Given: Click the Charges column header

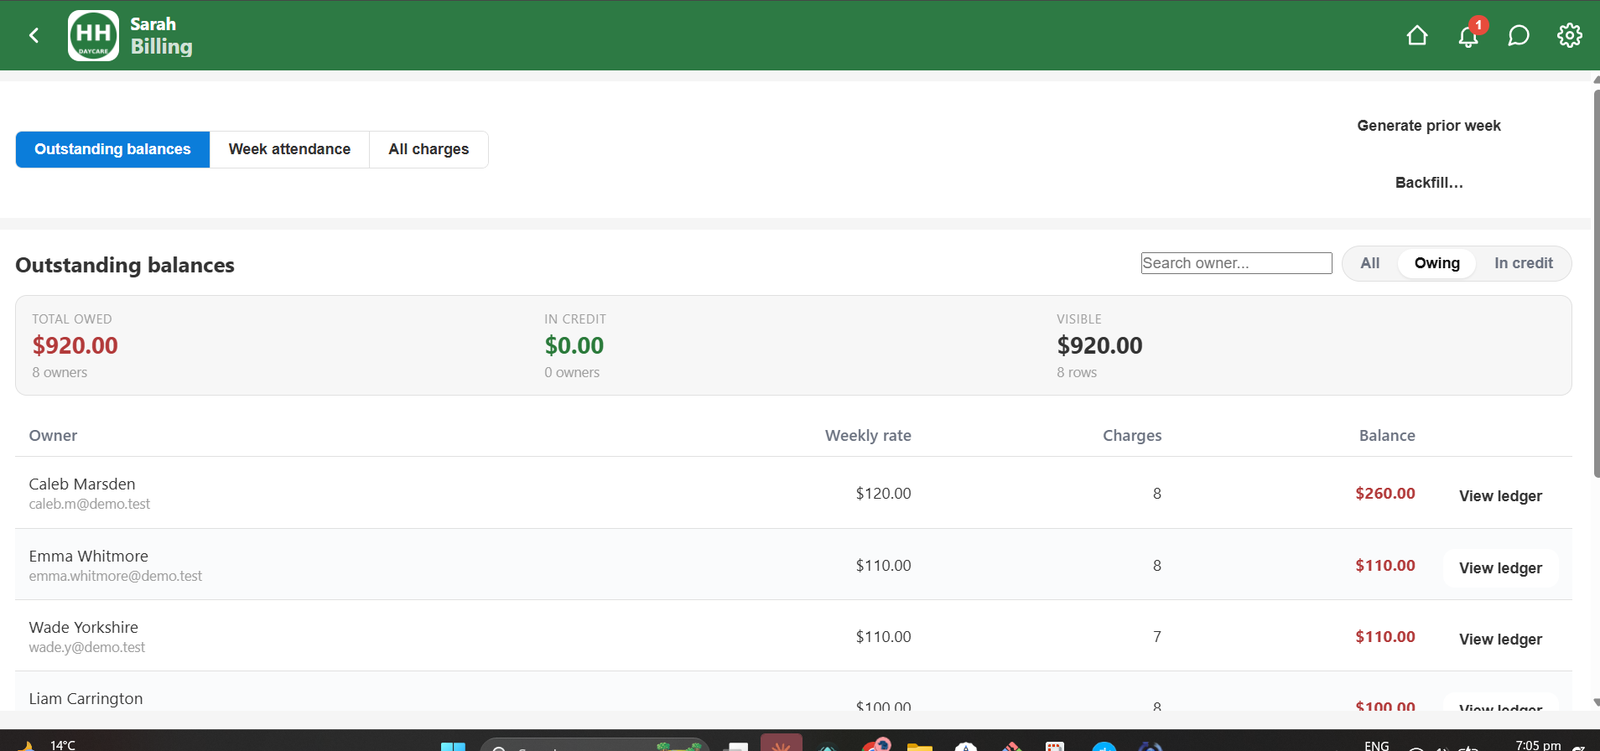Looking at the screenshot, I should coord(1132,436).
